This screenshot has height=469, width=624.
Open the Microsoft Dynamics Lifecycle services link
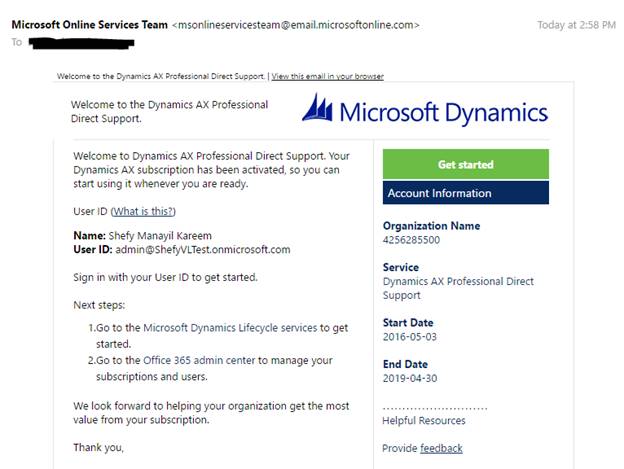click(230, 327)
